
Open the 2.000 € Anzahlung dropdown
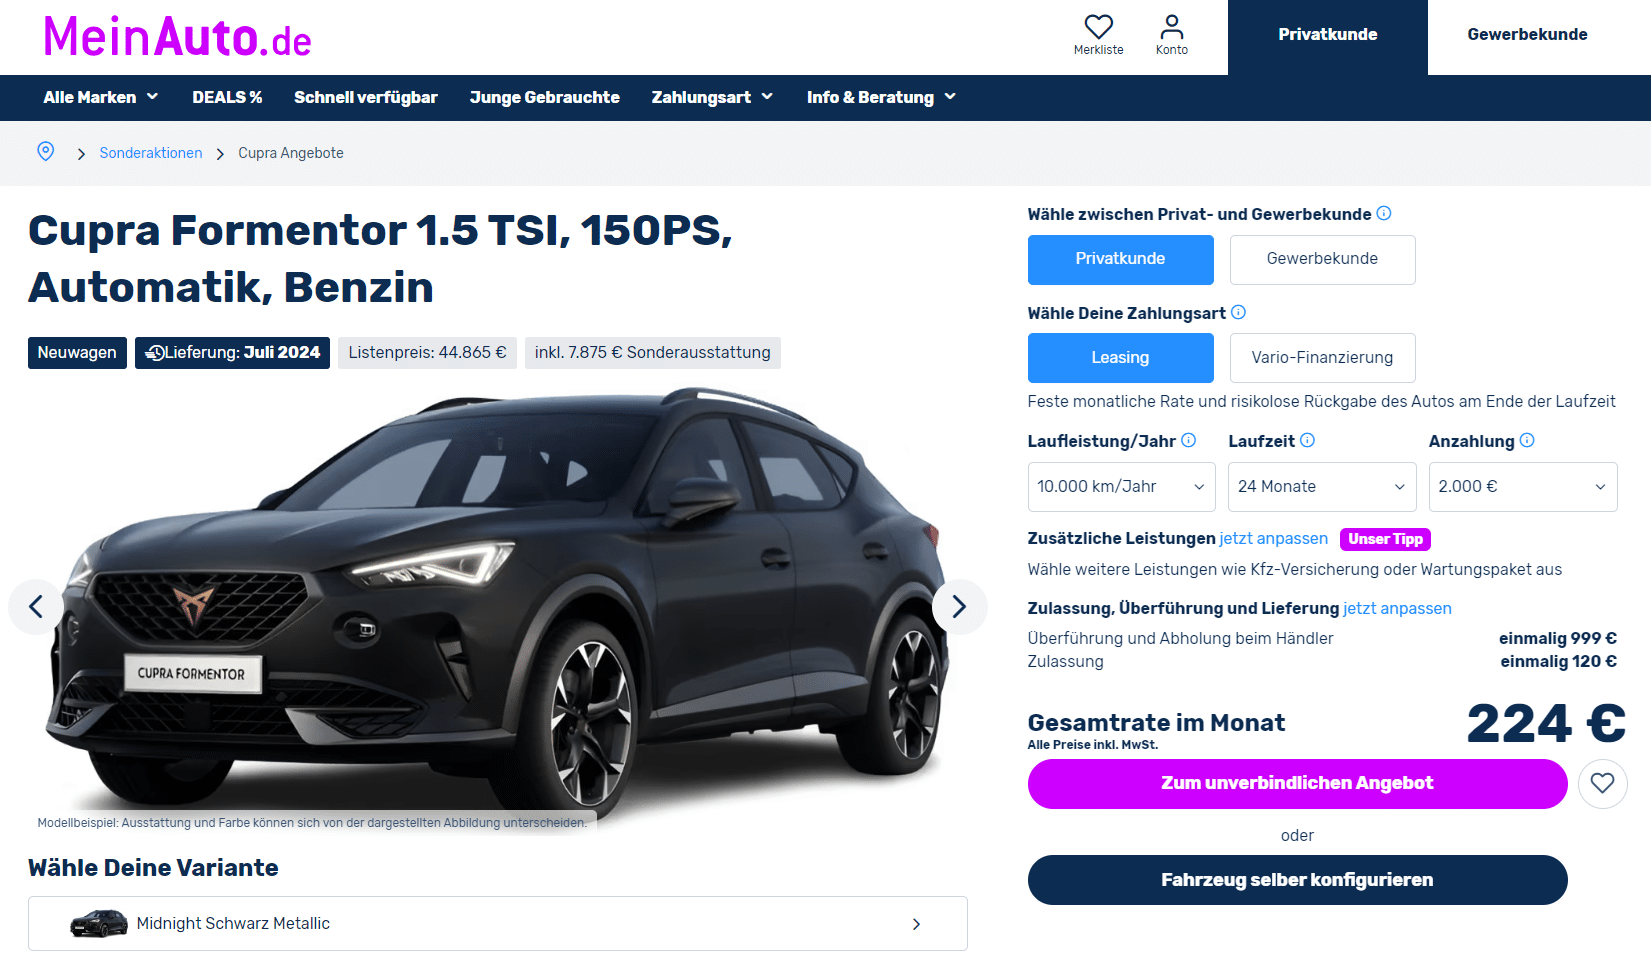pyautogui.click(x=1523, y=487)
